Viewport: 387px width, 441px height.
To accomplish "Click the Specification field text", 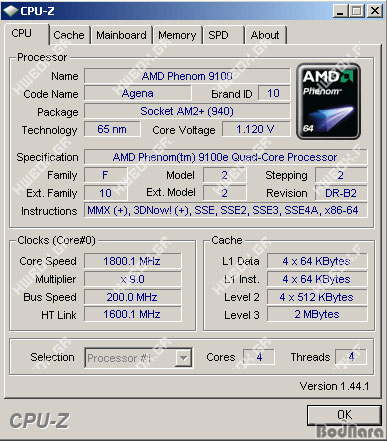I will tap(225, 157).
